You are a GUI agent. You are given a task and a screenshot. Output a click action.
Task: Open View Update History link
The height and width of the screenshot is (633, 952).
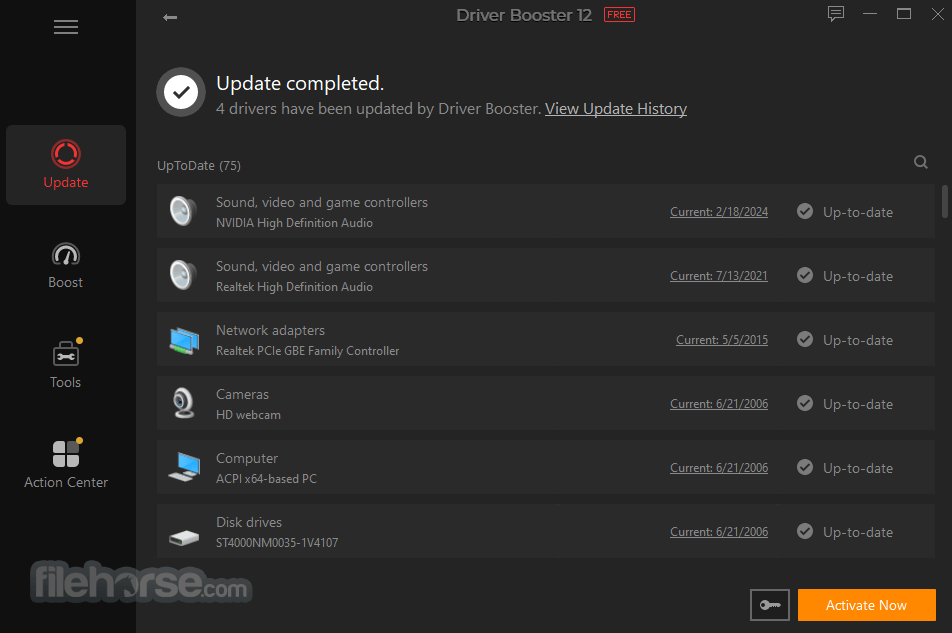pos(616,109)
